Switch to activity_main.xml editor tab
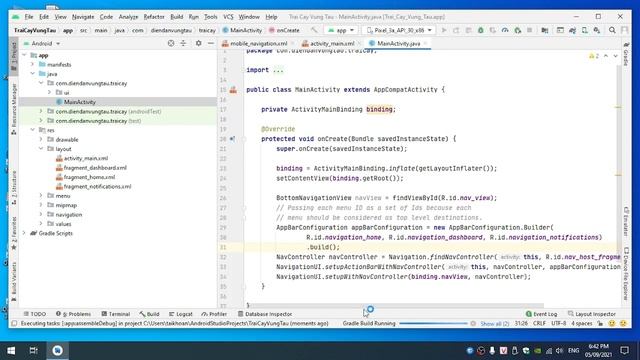This screenshot has height=360, width=640. click(x=332, y=43)
